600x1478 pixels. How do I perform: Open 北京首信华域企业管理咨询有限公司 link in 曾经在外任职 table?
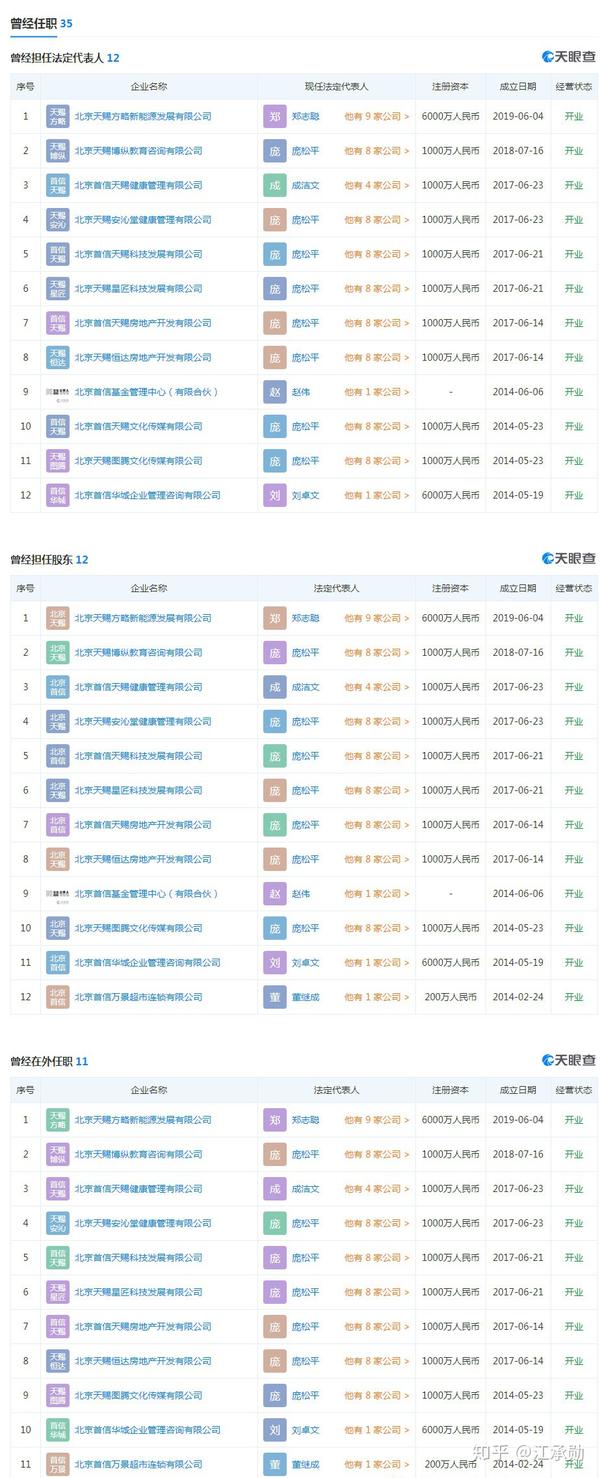(x=147, y=1430)
